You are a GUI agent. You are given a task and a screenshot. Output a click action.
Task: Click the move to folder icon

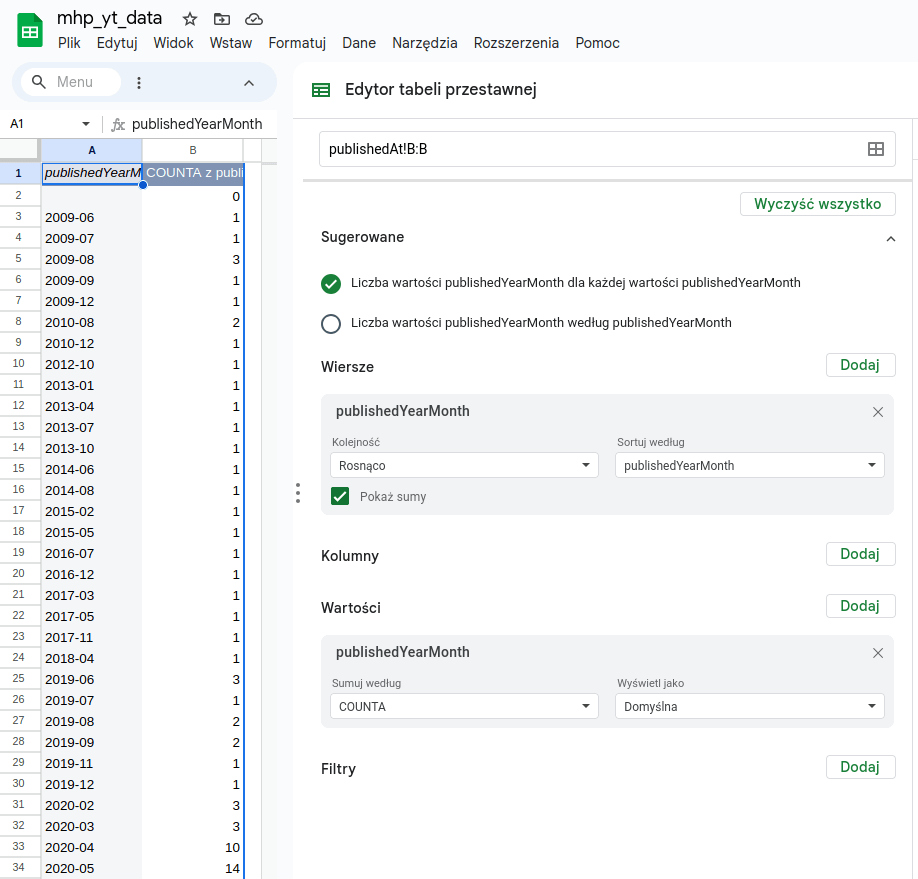(222, 19)
